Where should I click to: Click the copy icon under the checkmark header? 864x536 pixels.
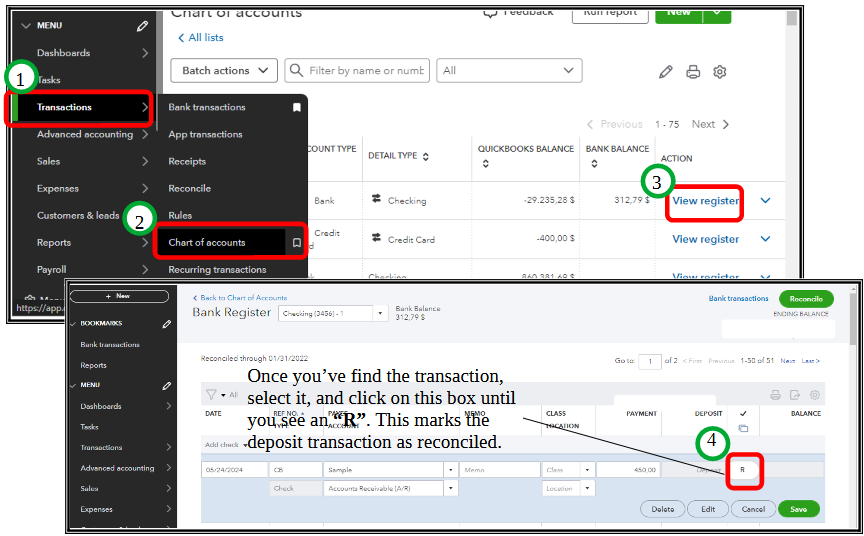tap(743, 428)
